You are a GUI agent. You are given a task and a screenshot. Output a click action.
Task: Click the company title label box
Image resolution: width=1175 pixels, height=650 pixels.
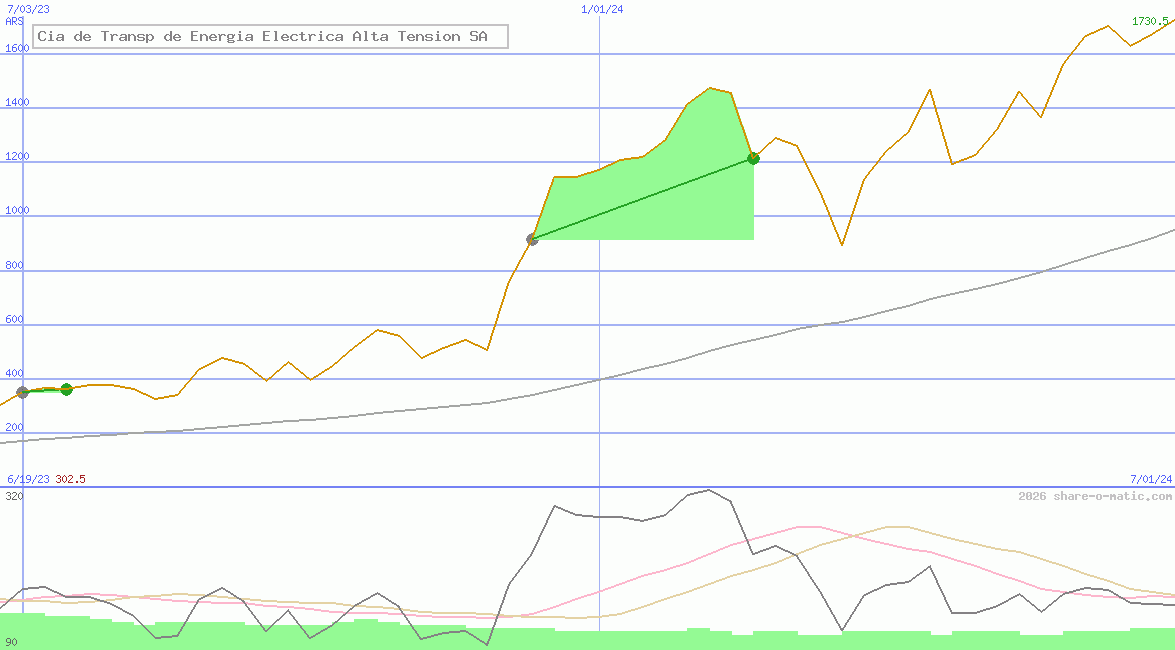pyautogui.click(x=271, y=36)
